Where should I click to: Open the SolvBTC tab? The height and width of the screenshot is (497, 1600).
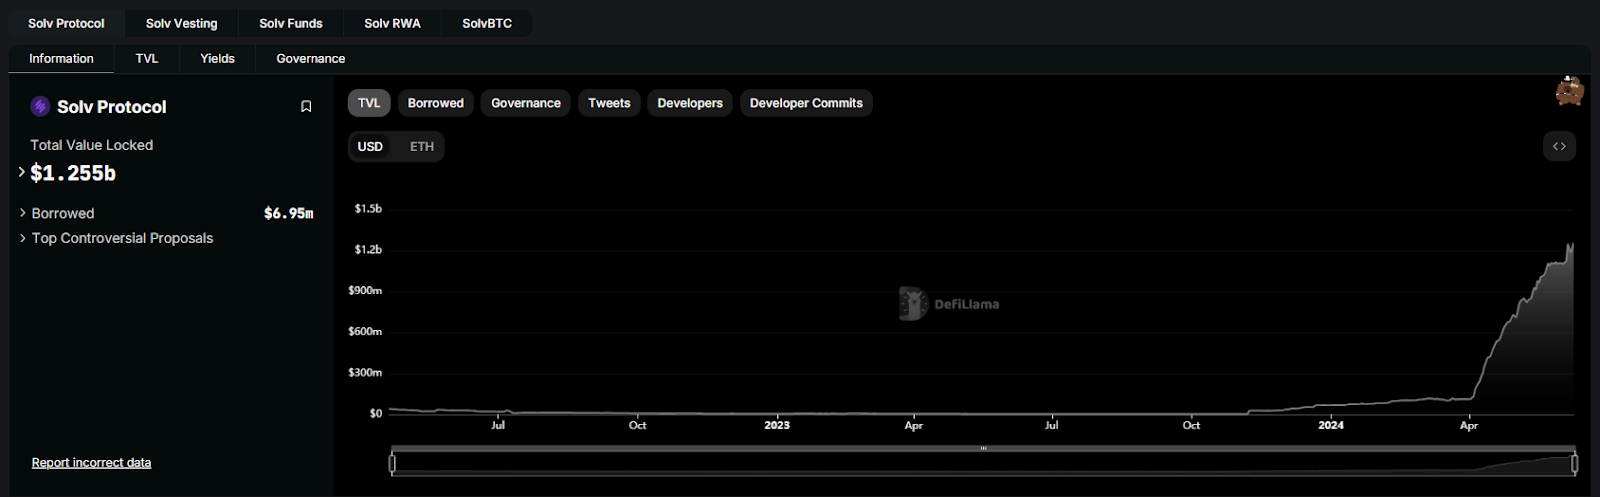pos(487,23)
